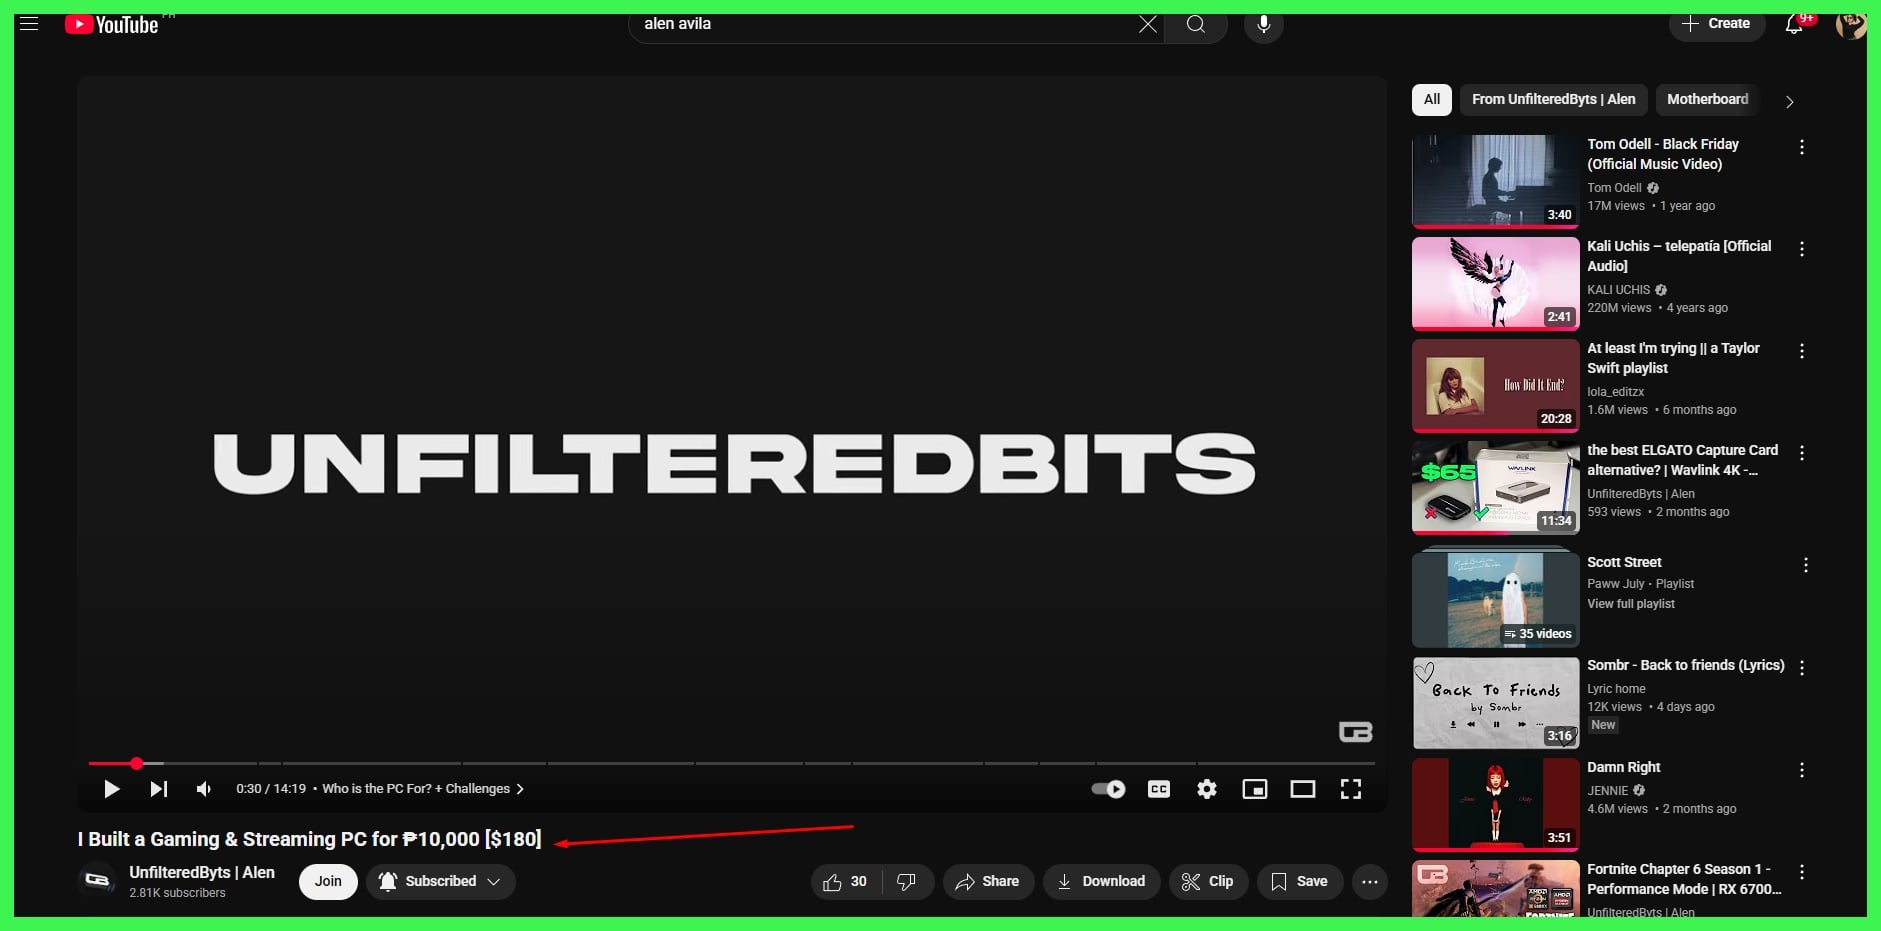Open video settings gear
The image size is (1881, 931).
[x=1207, y=789]
